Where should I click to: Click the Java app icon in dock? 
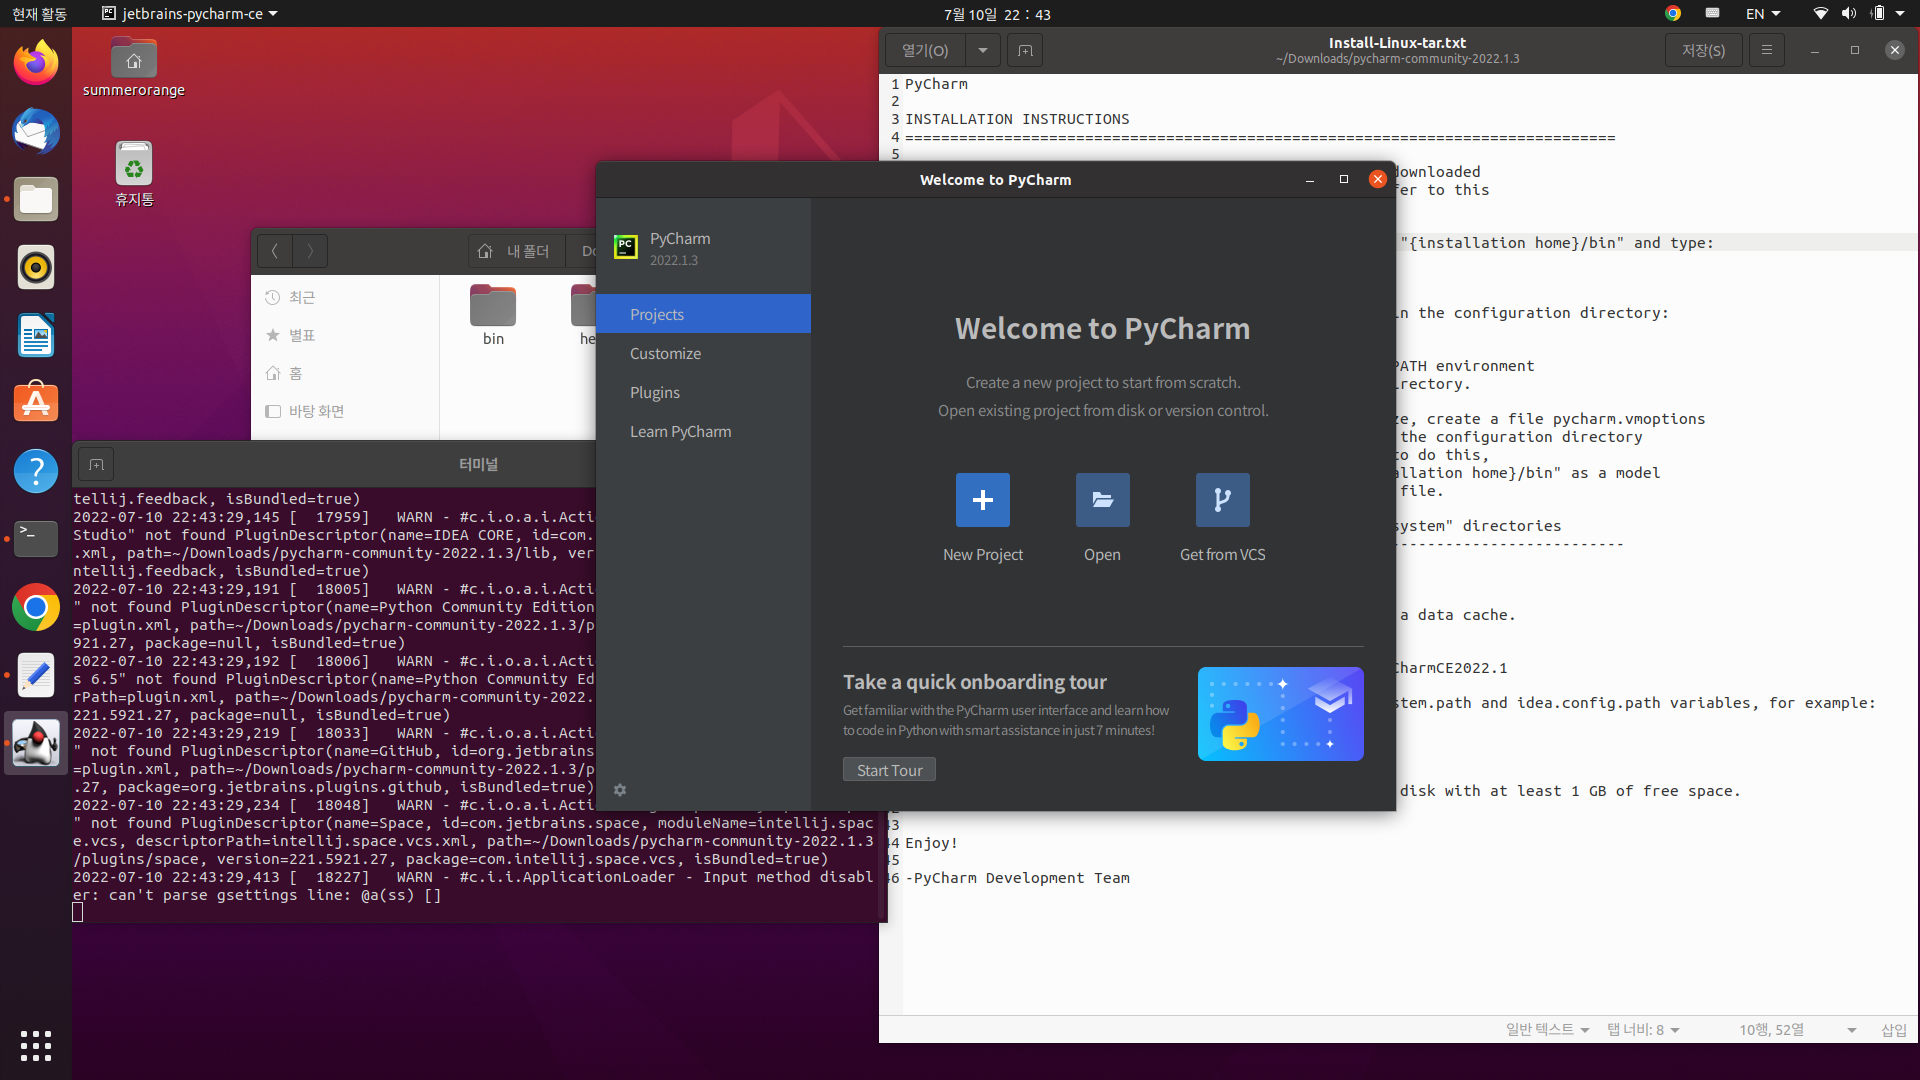[36, 743]
